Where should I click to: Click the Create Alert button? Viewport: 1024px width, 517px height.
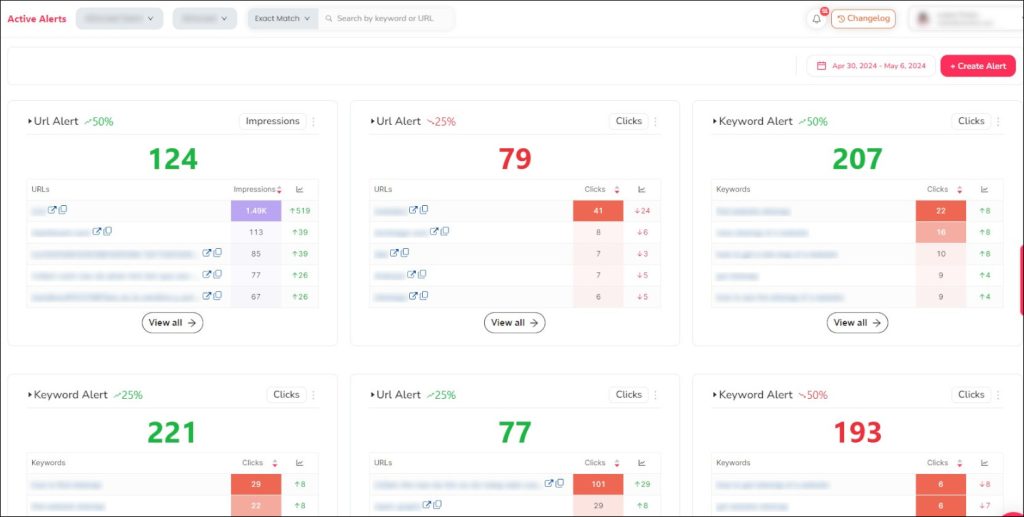978,66
